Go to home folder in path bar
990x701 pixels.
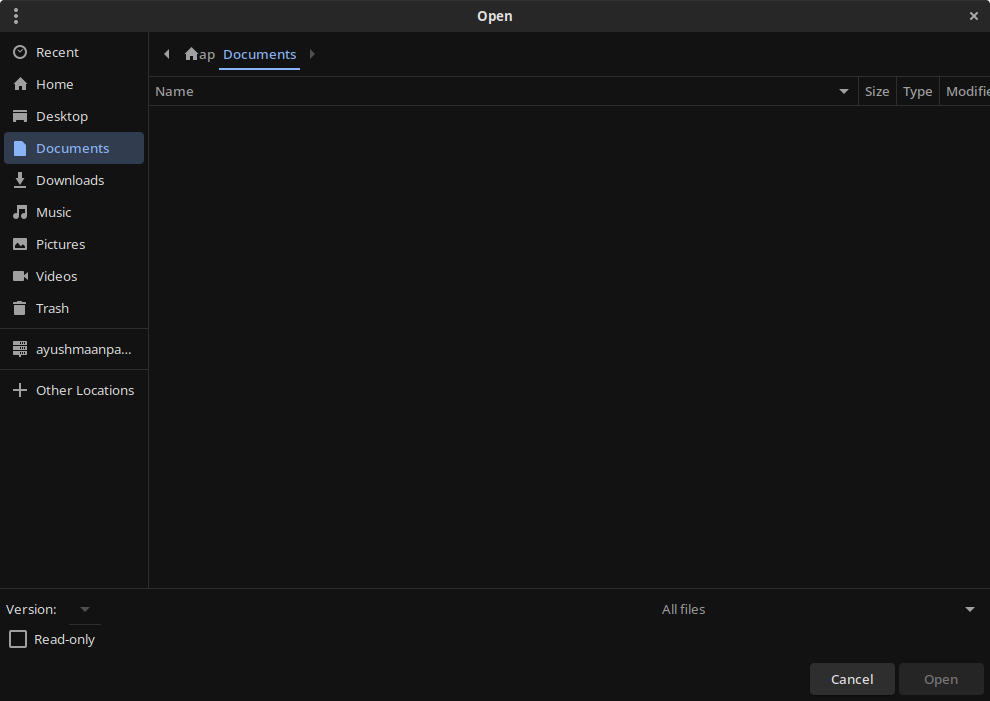click(200, 54)
